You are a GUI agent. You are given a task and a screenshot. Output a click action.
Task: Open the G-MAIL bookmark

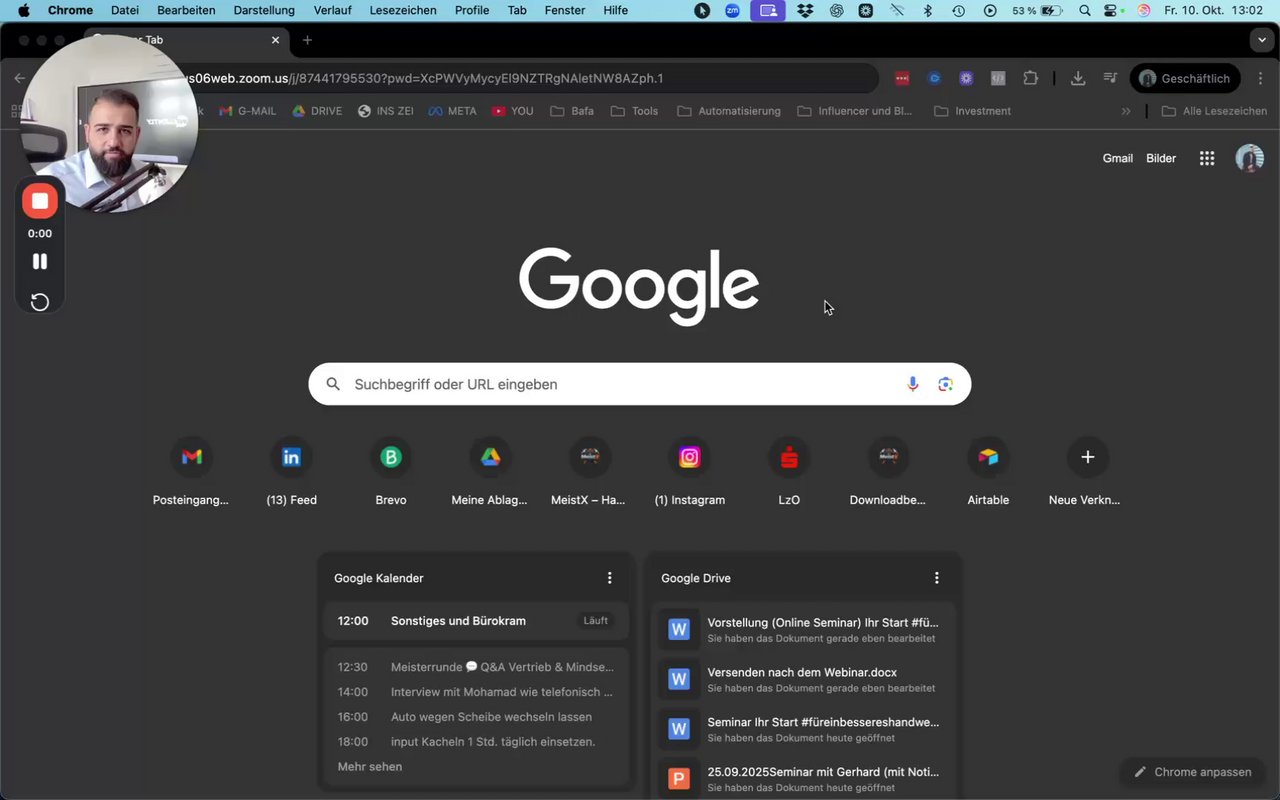click(247, 111)
